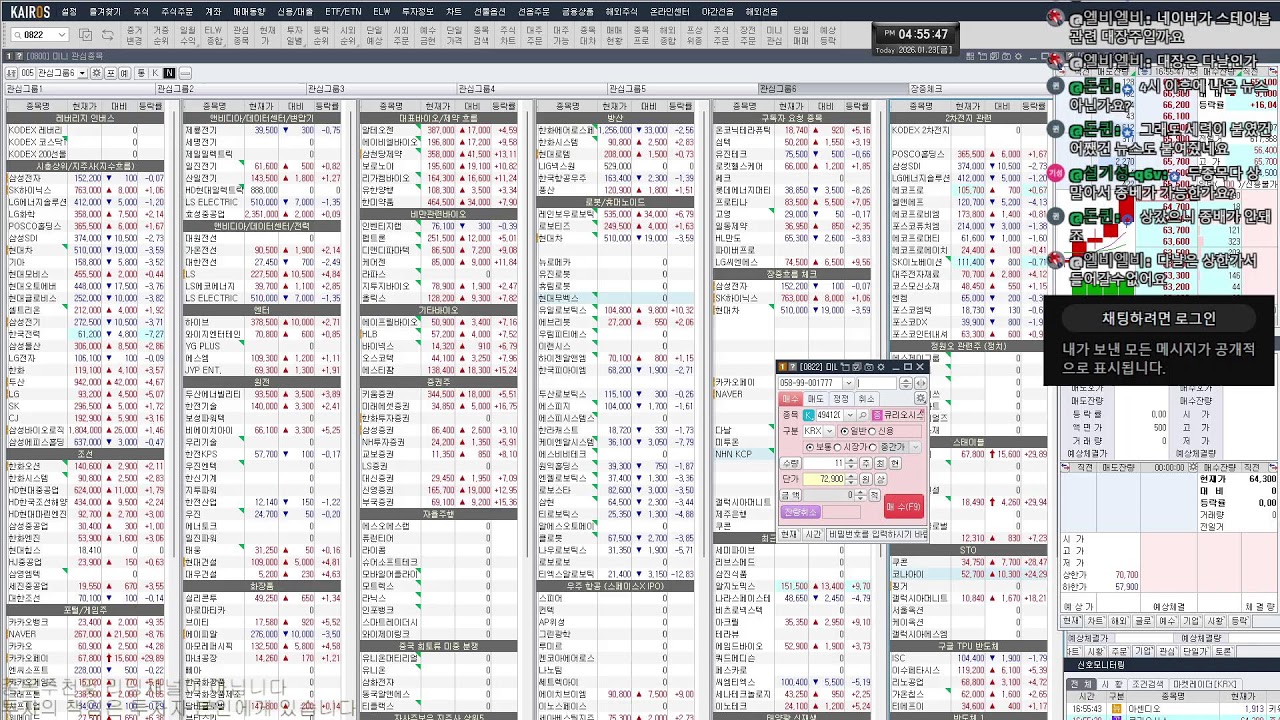Click the gear settings icon in watchlist toolbar

point(97,73)
